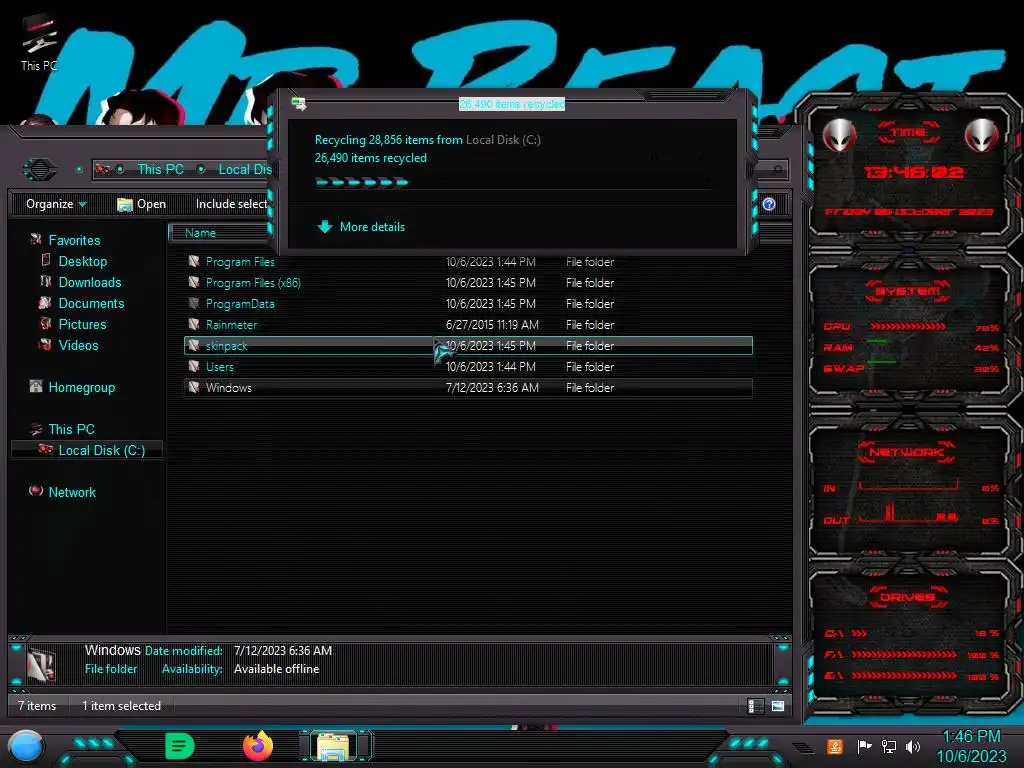The image size is (1024, 768).
Task: Click the Documents sidebar icon
Action: (x=45, y=302)
